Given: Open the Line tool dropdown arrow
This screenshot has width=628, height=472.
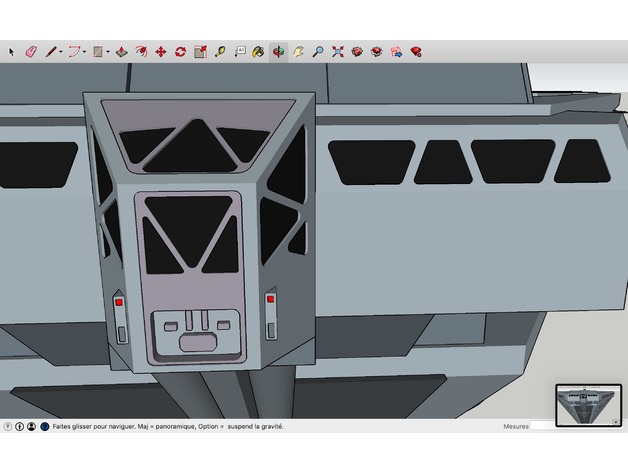Looking at the screenshot, I should (x=61, y=52).
